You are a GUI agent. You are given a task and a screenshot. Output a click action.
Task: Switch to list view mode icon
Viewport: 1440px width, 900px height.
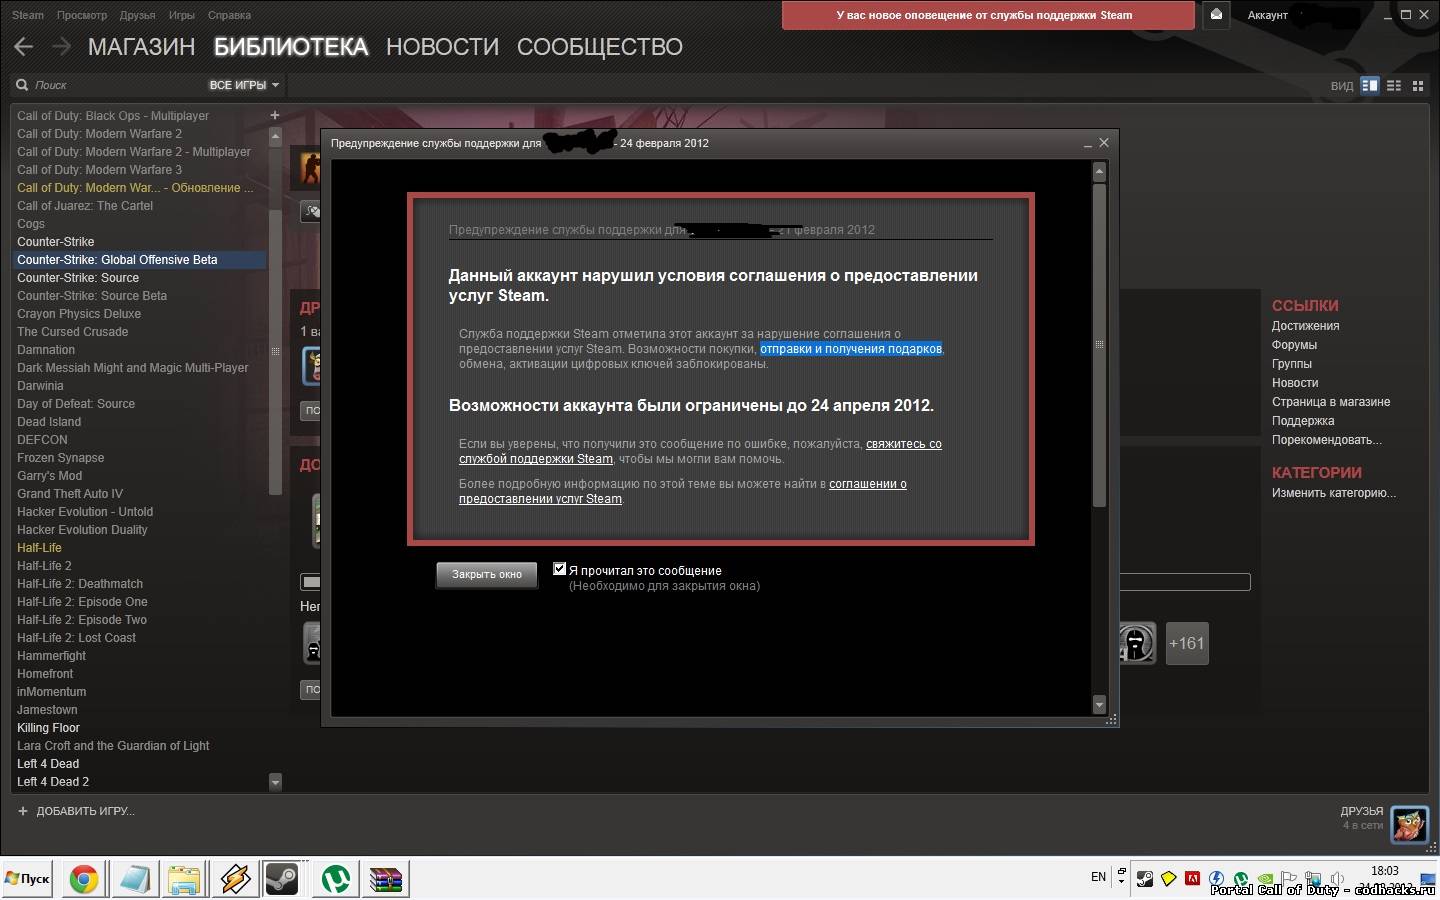pyautogui.click(x=1394, y=86)
